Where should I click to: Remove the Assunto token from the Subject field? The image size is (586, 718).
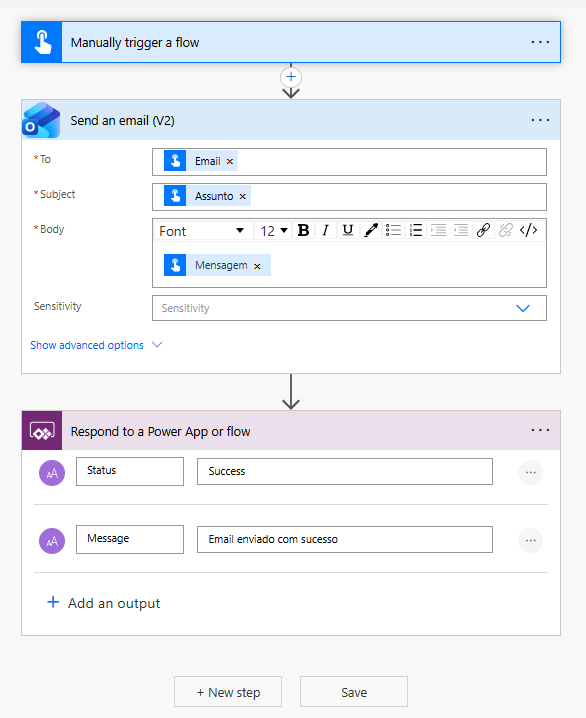click(243, 196)
